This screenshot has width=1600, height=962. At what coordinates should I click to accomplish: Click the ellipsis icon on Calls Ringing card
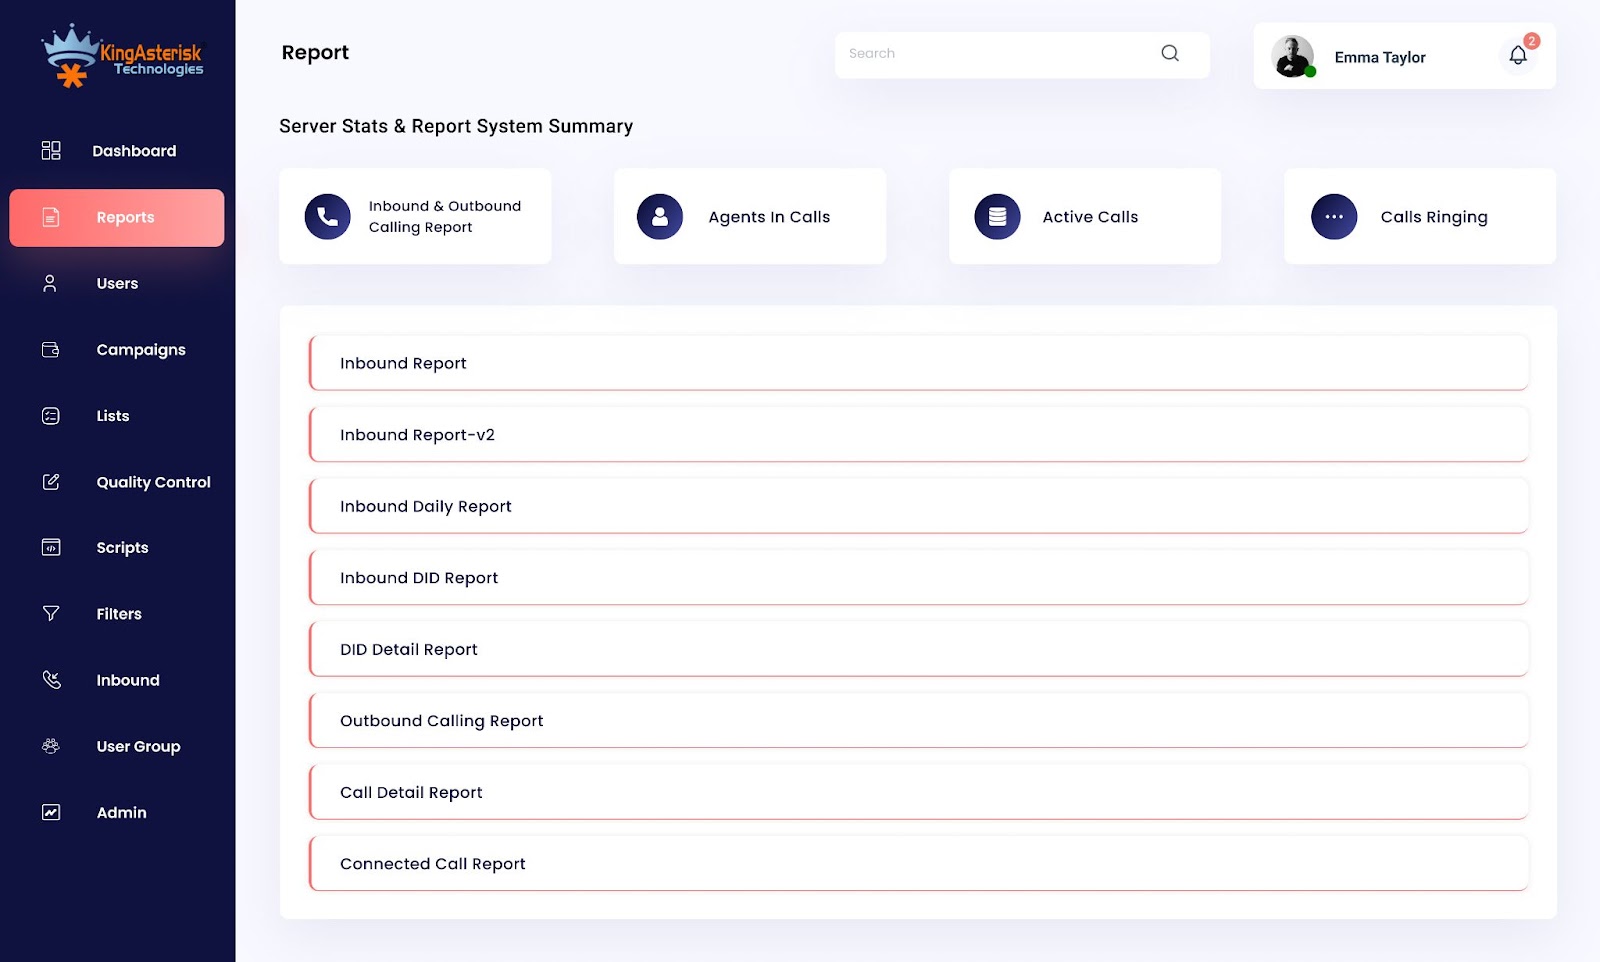[1334, 216]
